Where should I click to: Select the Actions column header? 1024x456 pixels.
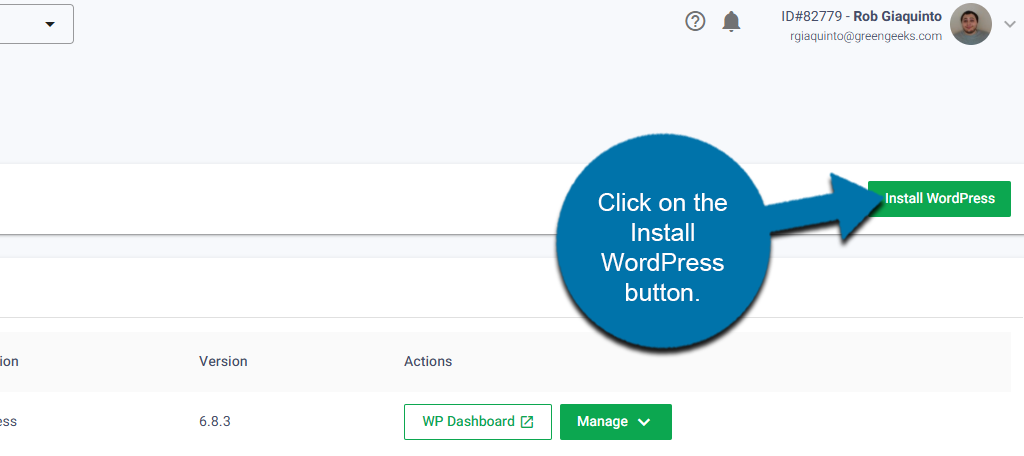click(428, 361)
